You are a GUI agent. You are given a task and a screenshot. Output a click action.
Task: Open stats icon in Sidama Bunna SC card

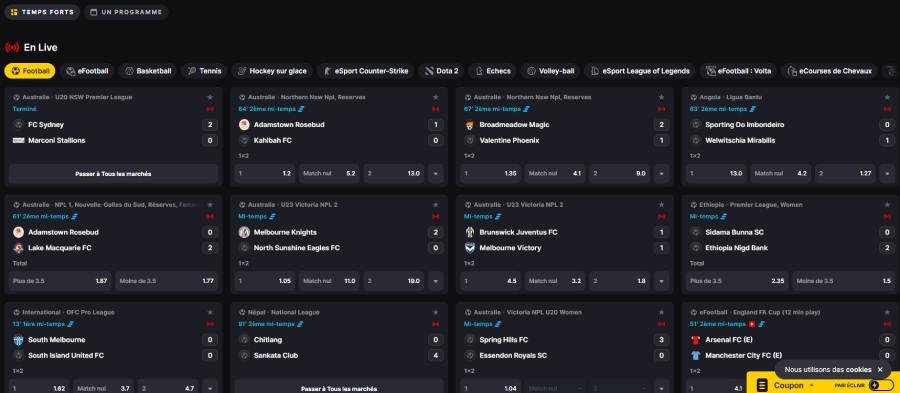click(x=724, y=216)
